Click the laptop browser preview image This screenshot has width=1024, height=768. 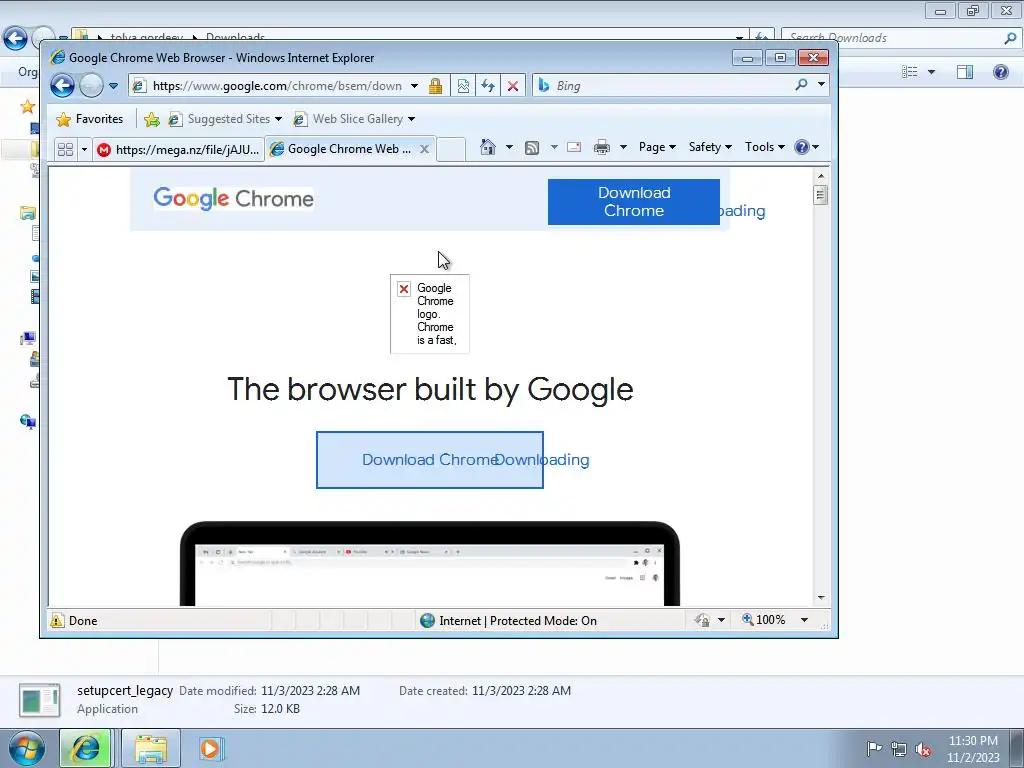[x=430, y=564]
